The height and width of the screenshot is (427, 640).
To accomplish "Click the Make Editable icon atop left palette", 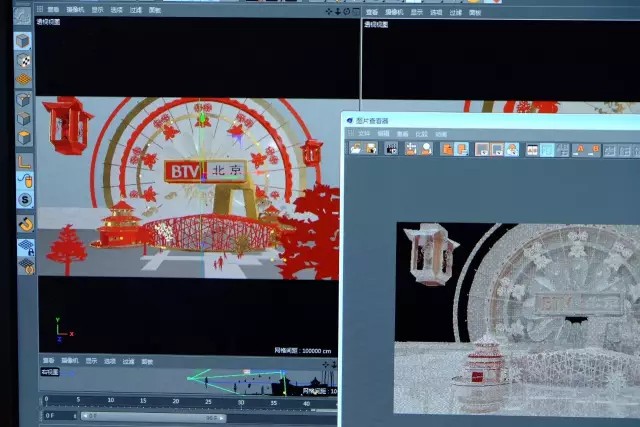I will [22, 16].
